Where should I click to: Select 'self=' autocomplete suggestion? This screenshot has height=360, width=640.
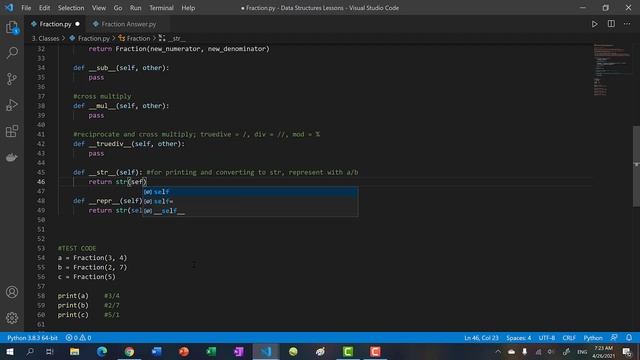250,201
